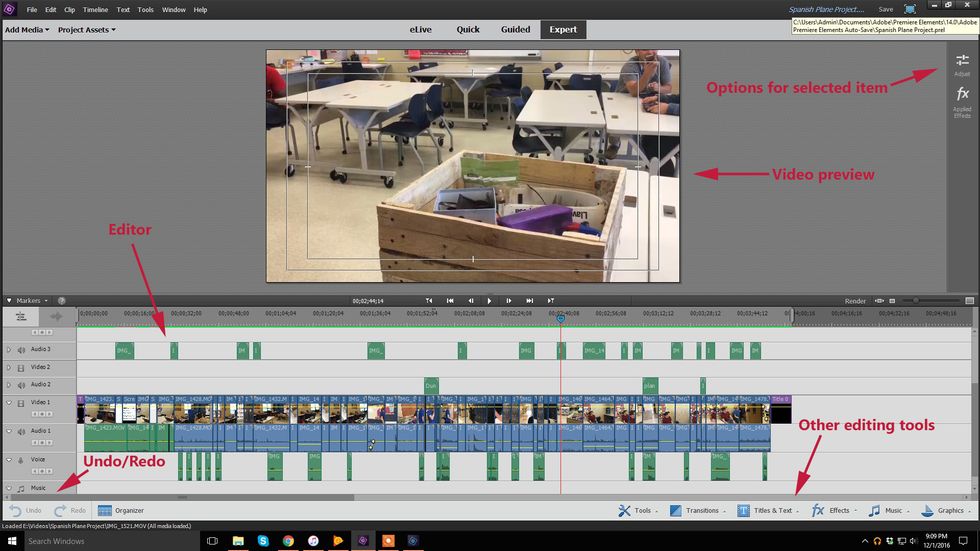Open the Add Media dropdown

27,30
